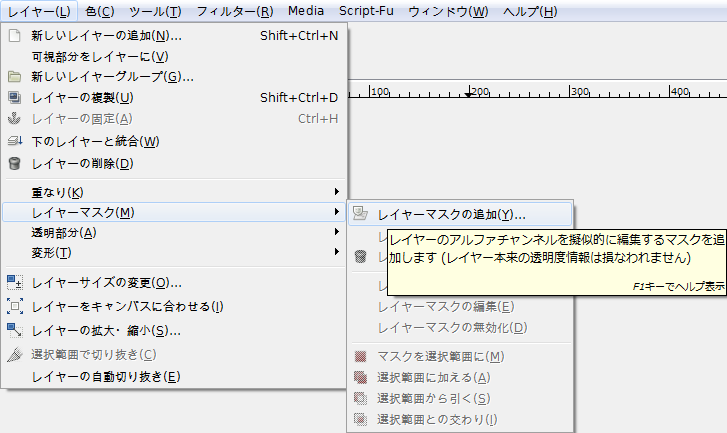This screenshot has width=727, height=433.
Task: Click the trash icon for レイヤーの削除
Action: 14,163
